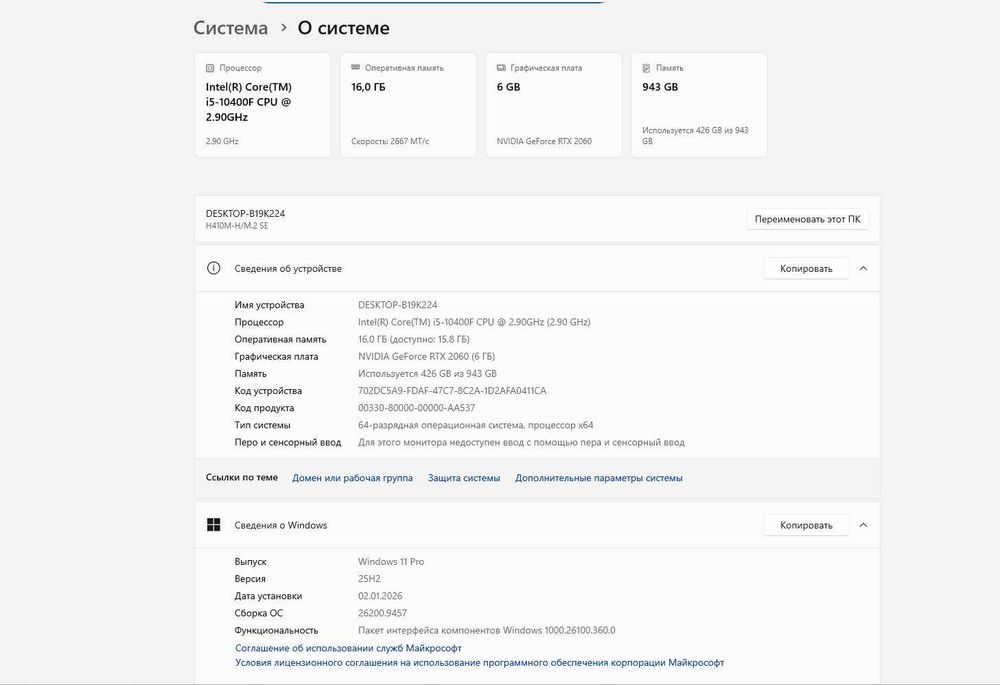Collapse the Сведения о Windows section chevron
The height and width of the screenshot is (685, 1000).
864,525
